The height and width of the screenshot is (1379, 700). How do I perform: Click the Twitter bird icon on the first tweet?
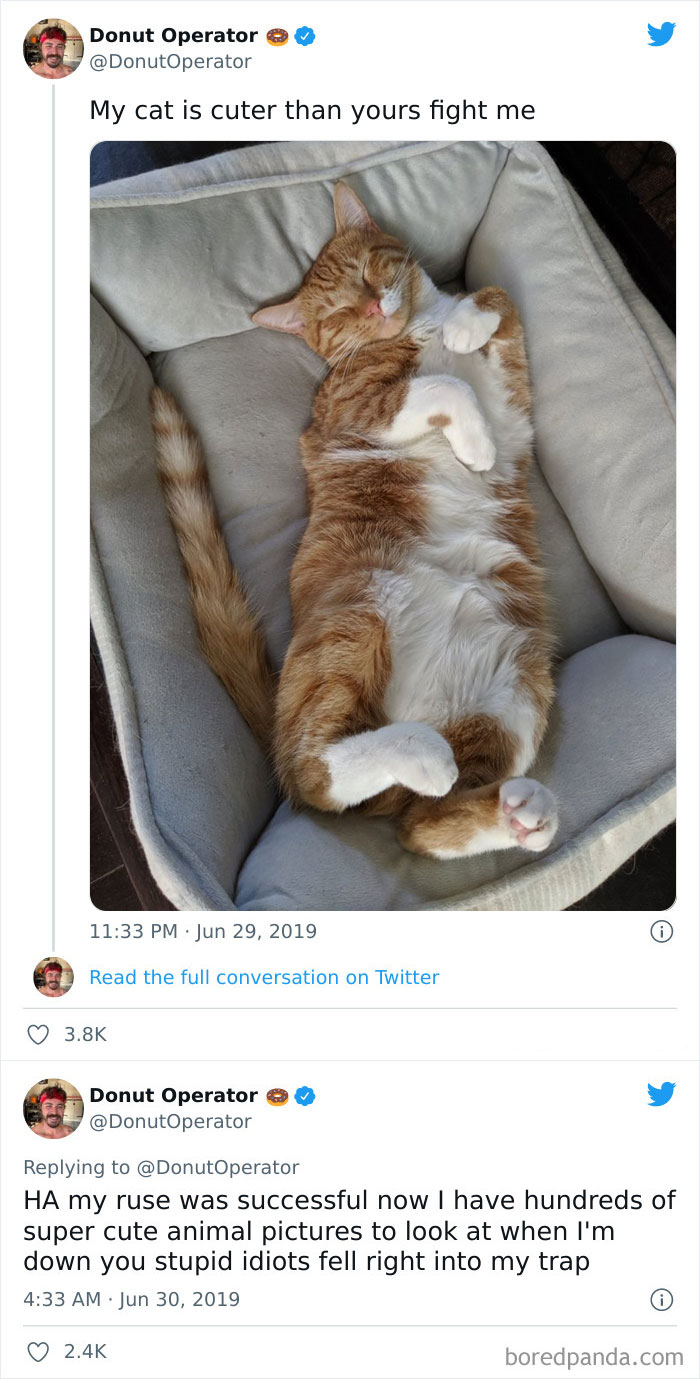[x=661, y=33]
